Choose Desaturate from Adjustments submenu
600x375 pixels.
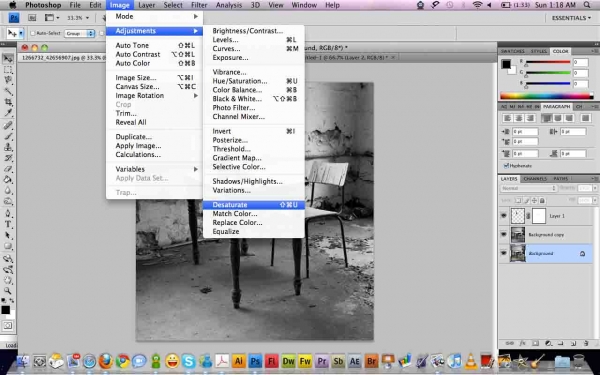pyautogui.click(x=254, y=205)
